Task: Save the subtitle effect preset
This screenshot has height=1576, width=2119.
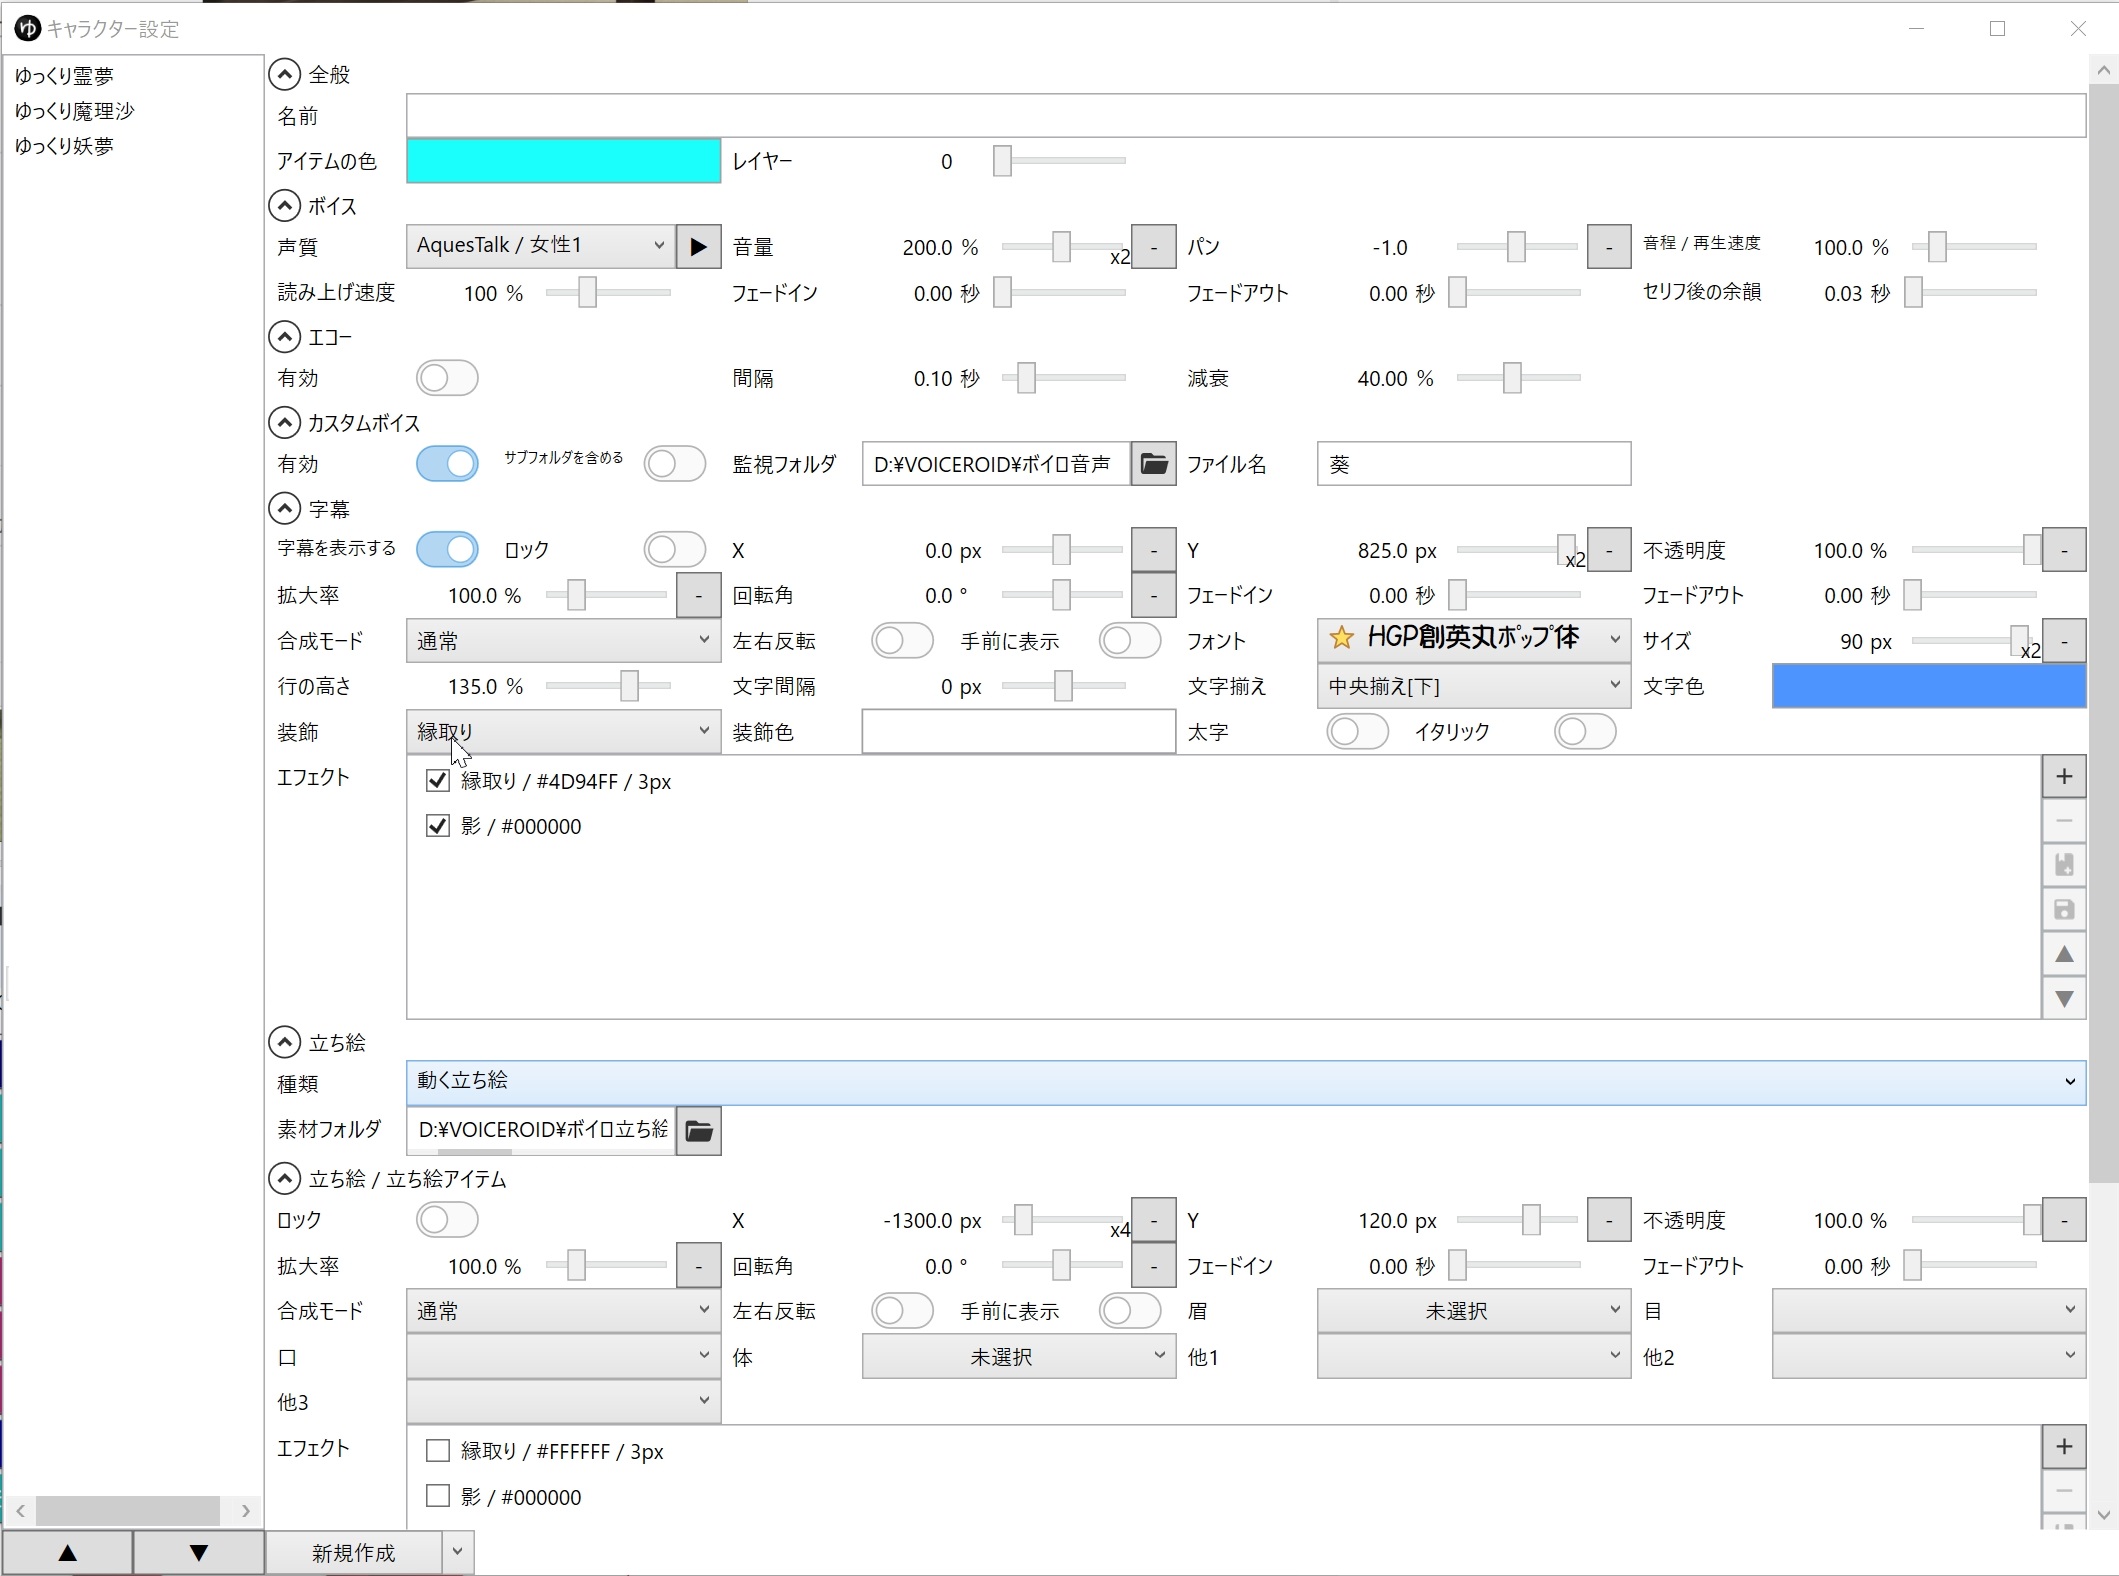Action: (x=2064, y=910)
